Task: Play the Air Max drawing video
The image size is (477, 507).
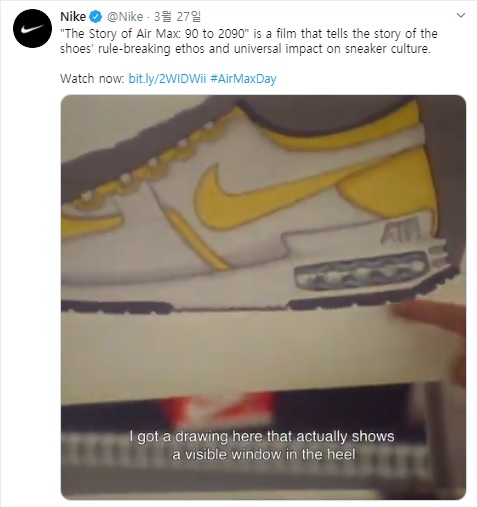Action: coord(263,297)
